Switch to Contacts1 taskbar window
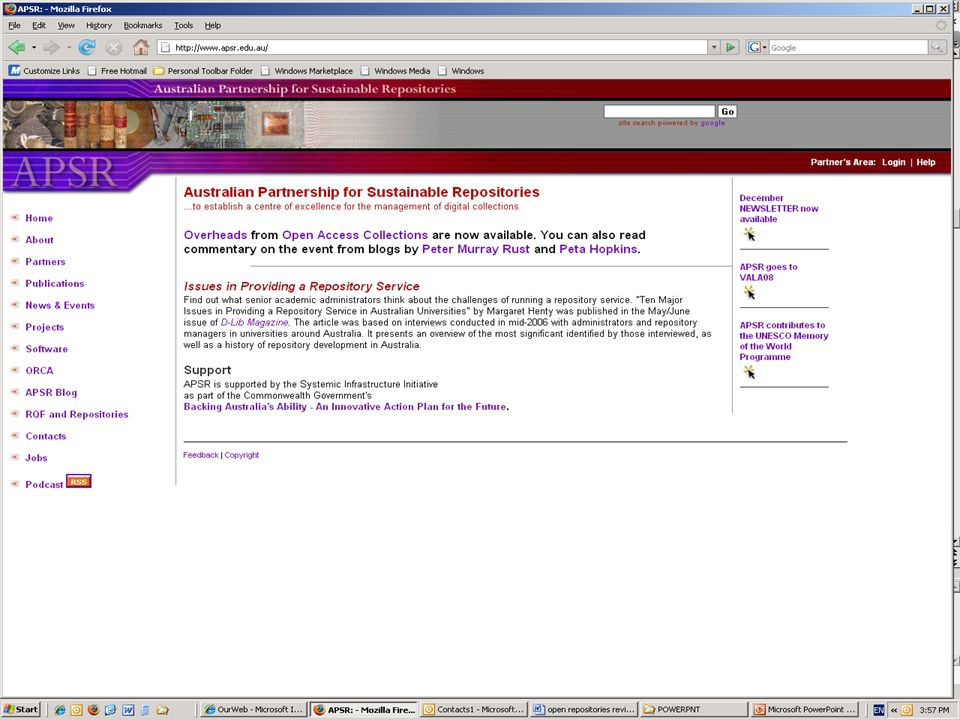 pyautogui.click(x=474, y=710)
